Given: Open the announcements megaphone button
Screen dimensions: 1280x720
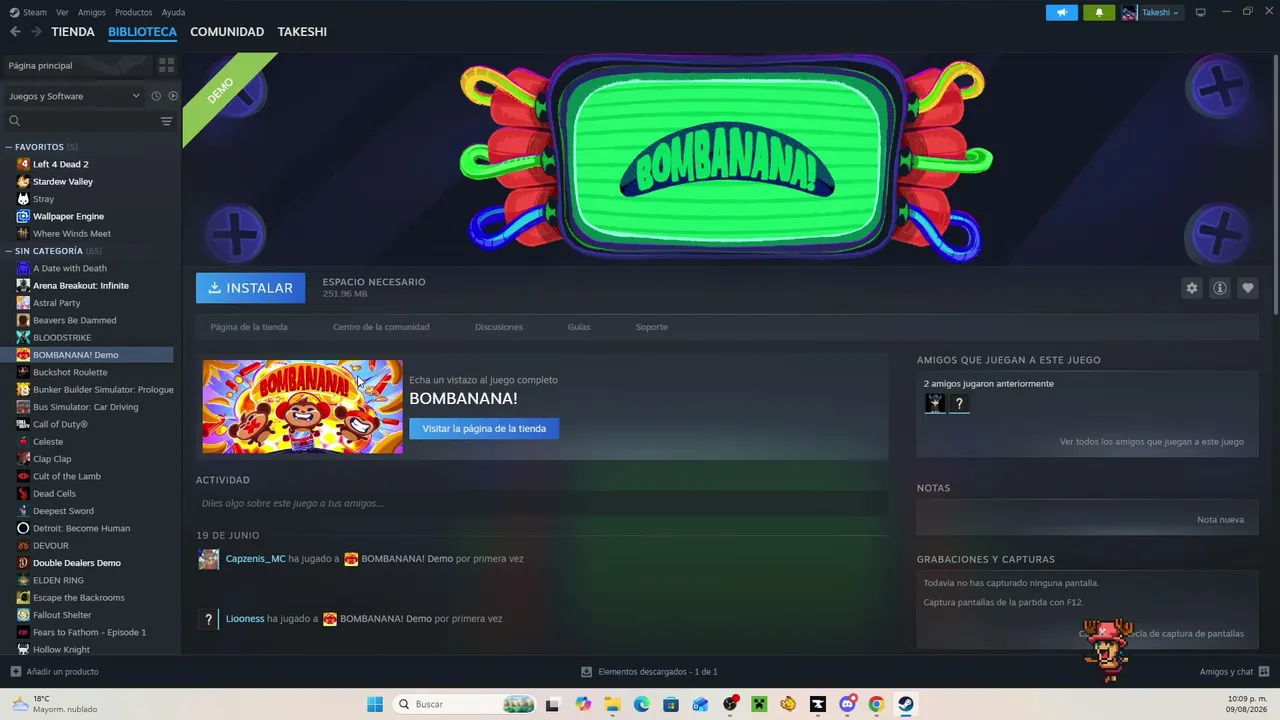Looking at the screenshot, I should [x=1062, y=12].
